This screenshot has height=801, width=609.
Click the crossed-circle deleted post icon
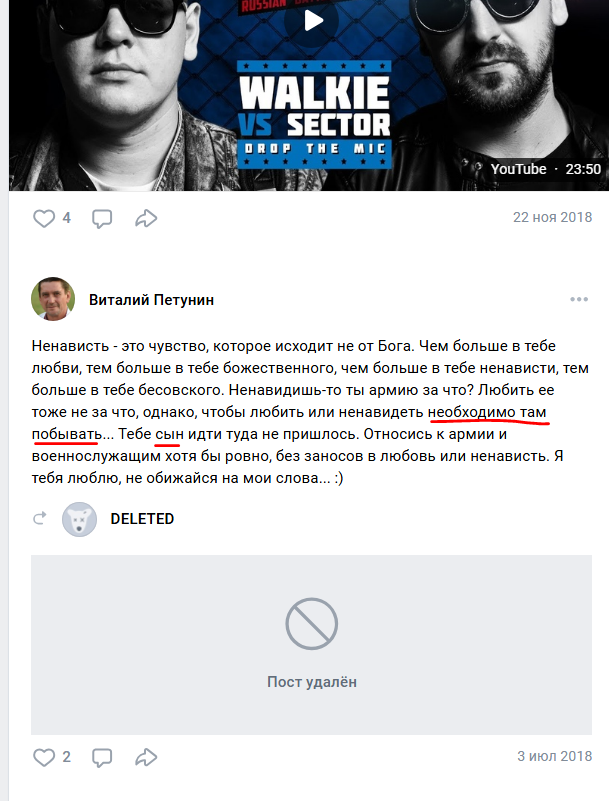click(x=312, y=624)
